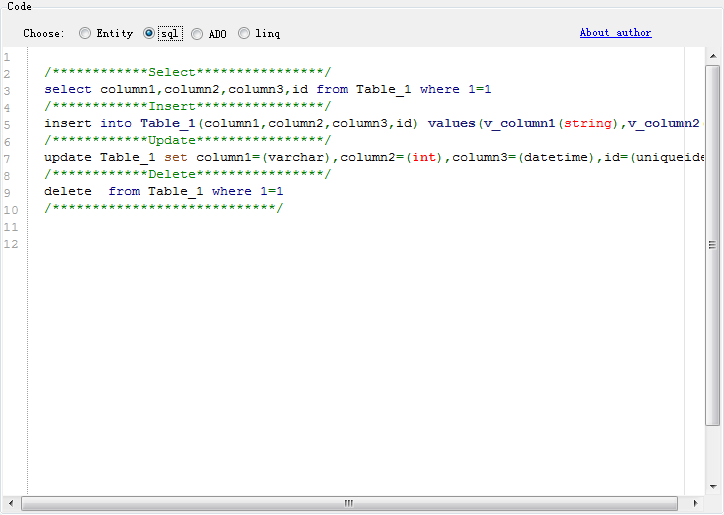Click the 'set' keyword on line 7
Screen dimensions: 724x515
(x=176, y=158)
